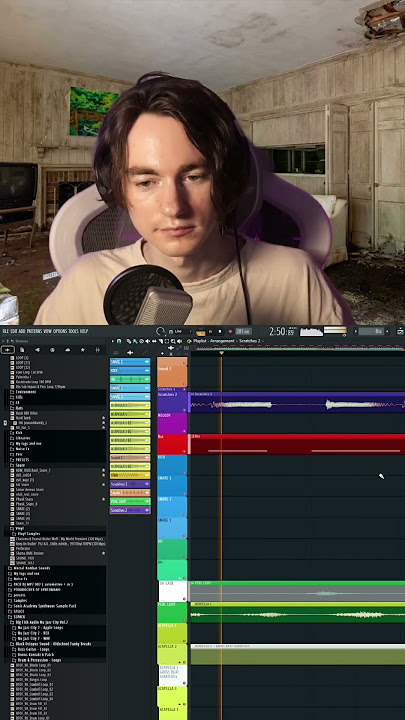Viewport: 405px width, 720px height.
Task: Expand the Fills folder
Action: [19, 397]
